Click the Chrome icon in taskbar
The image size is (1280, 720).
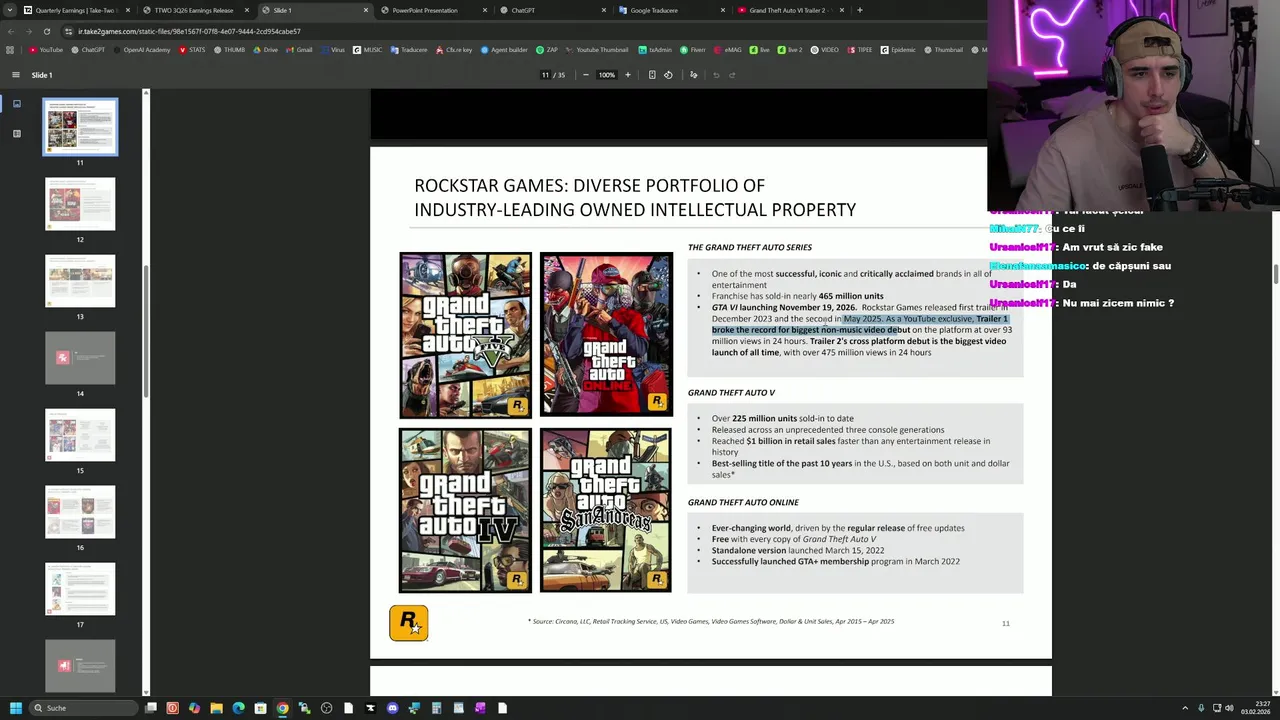(282, 708)
